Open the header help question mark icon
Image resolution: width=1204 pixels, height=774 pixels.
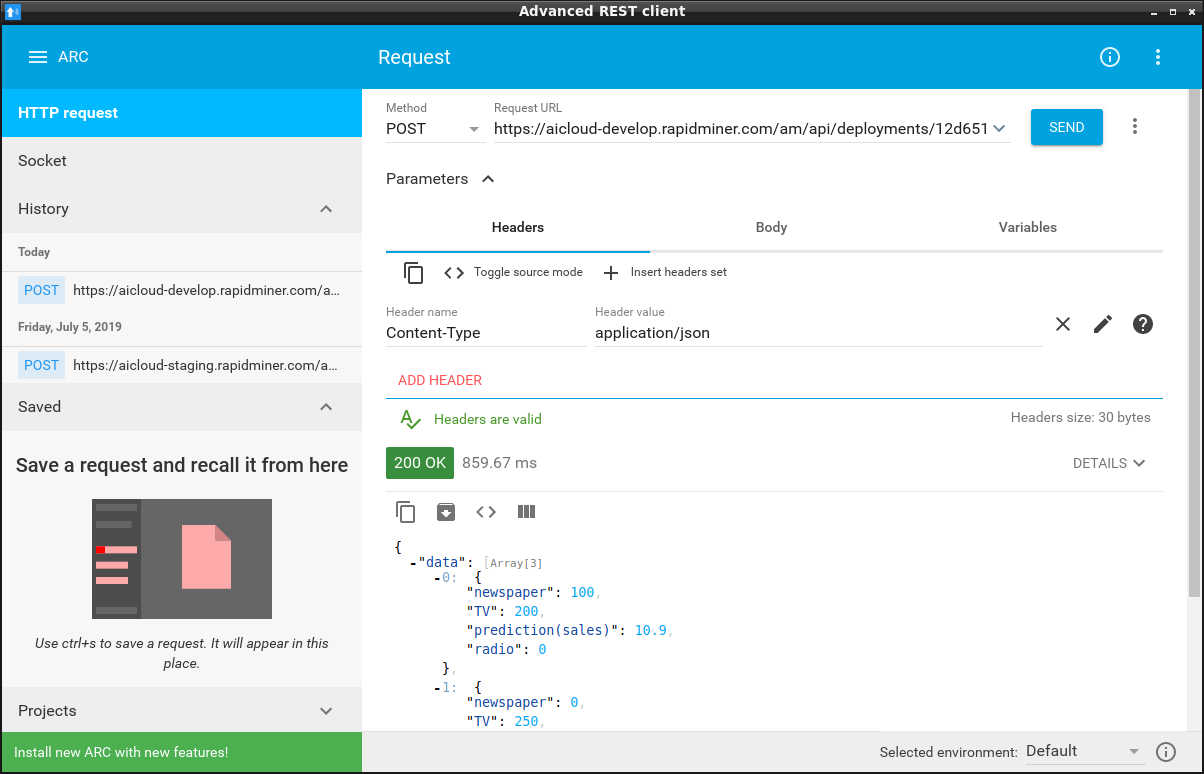pos(1143,324)
